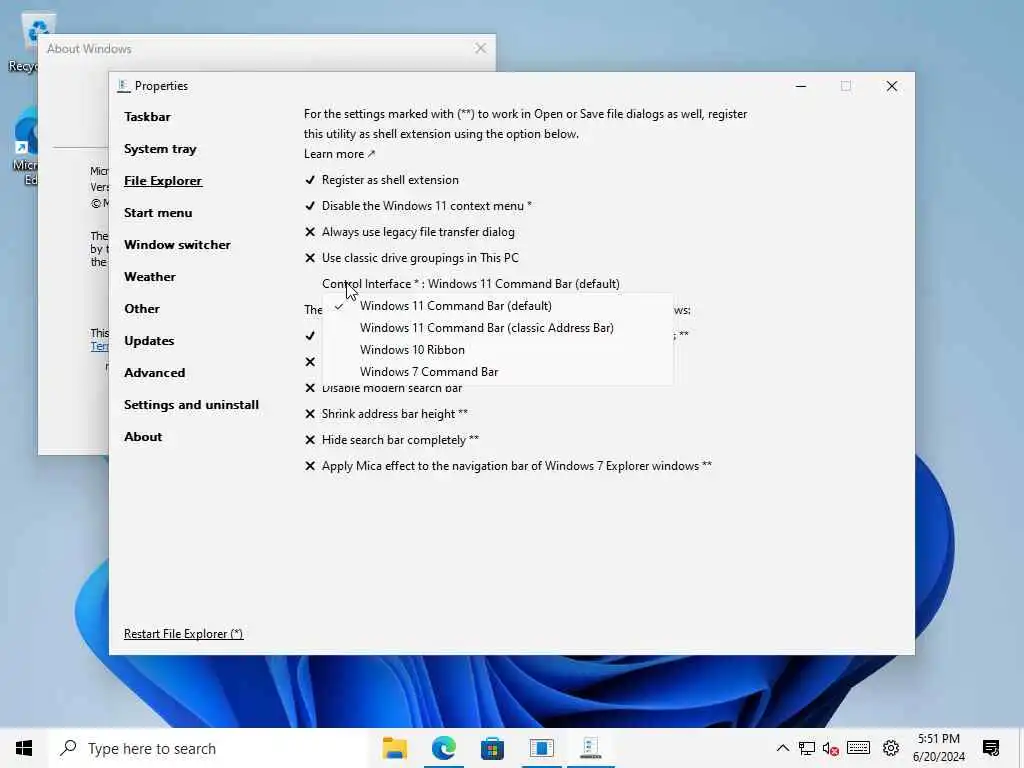
Task: Close the About Windows dialog
Action: [x=481, y=48]
